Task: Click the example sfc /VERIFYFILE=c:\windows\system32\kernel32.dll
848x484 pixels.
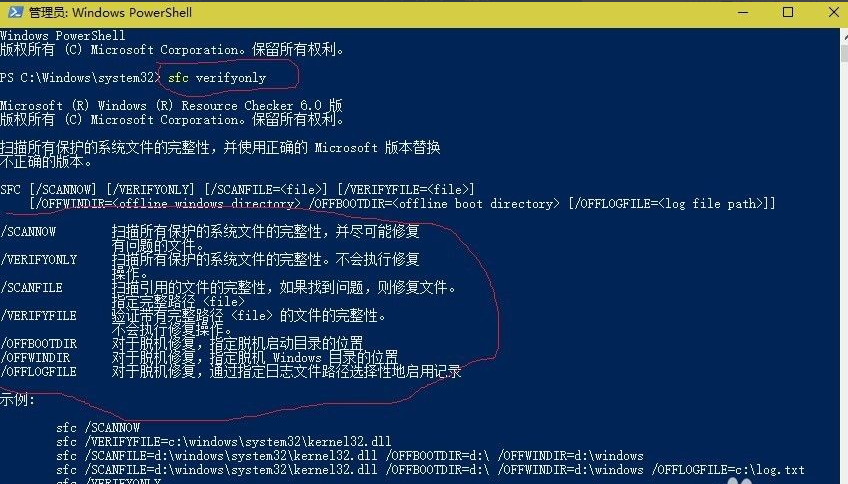Action: pos(223,442)
